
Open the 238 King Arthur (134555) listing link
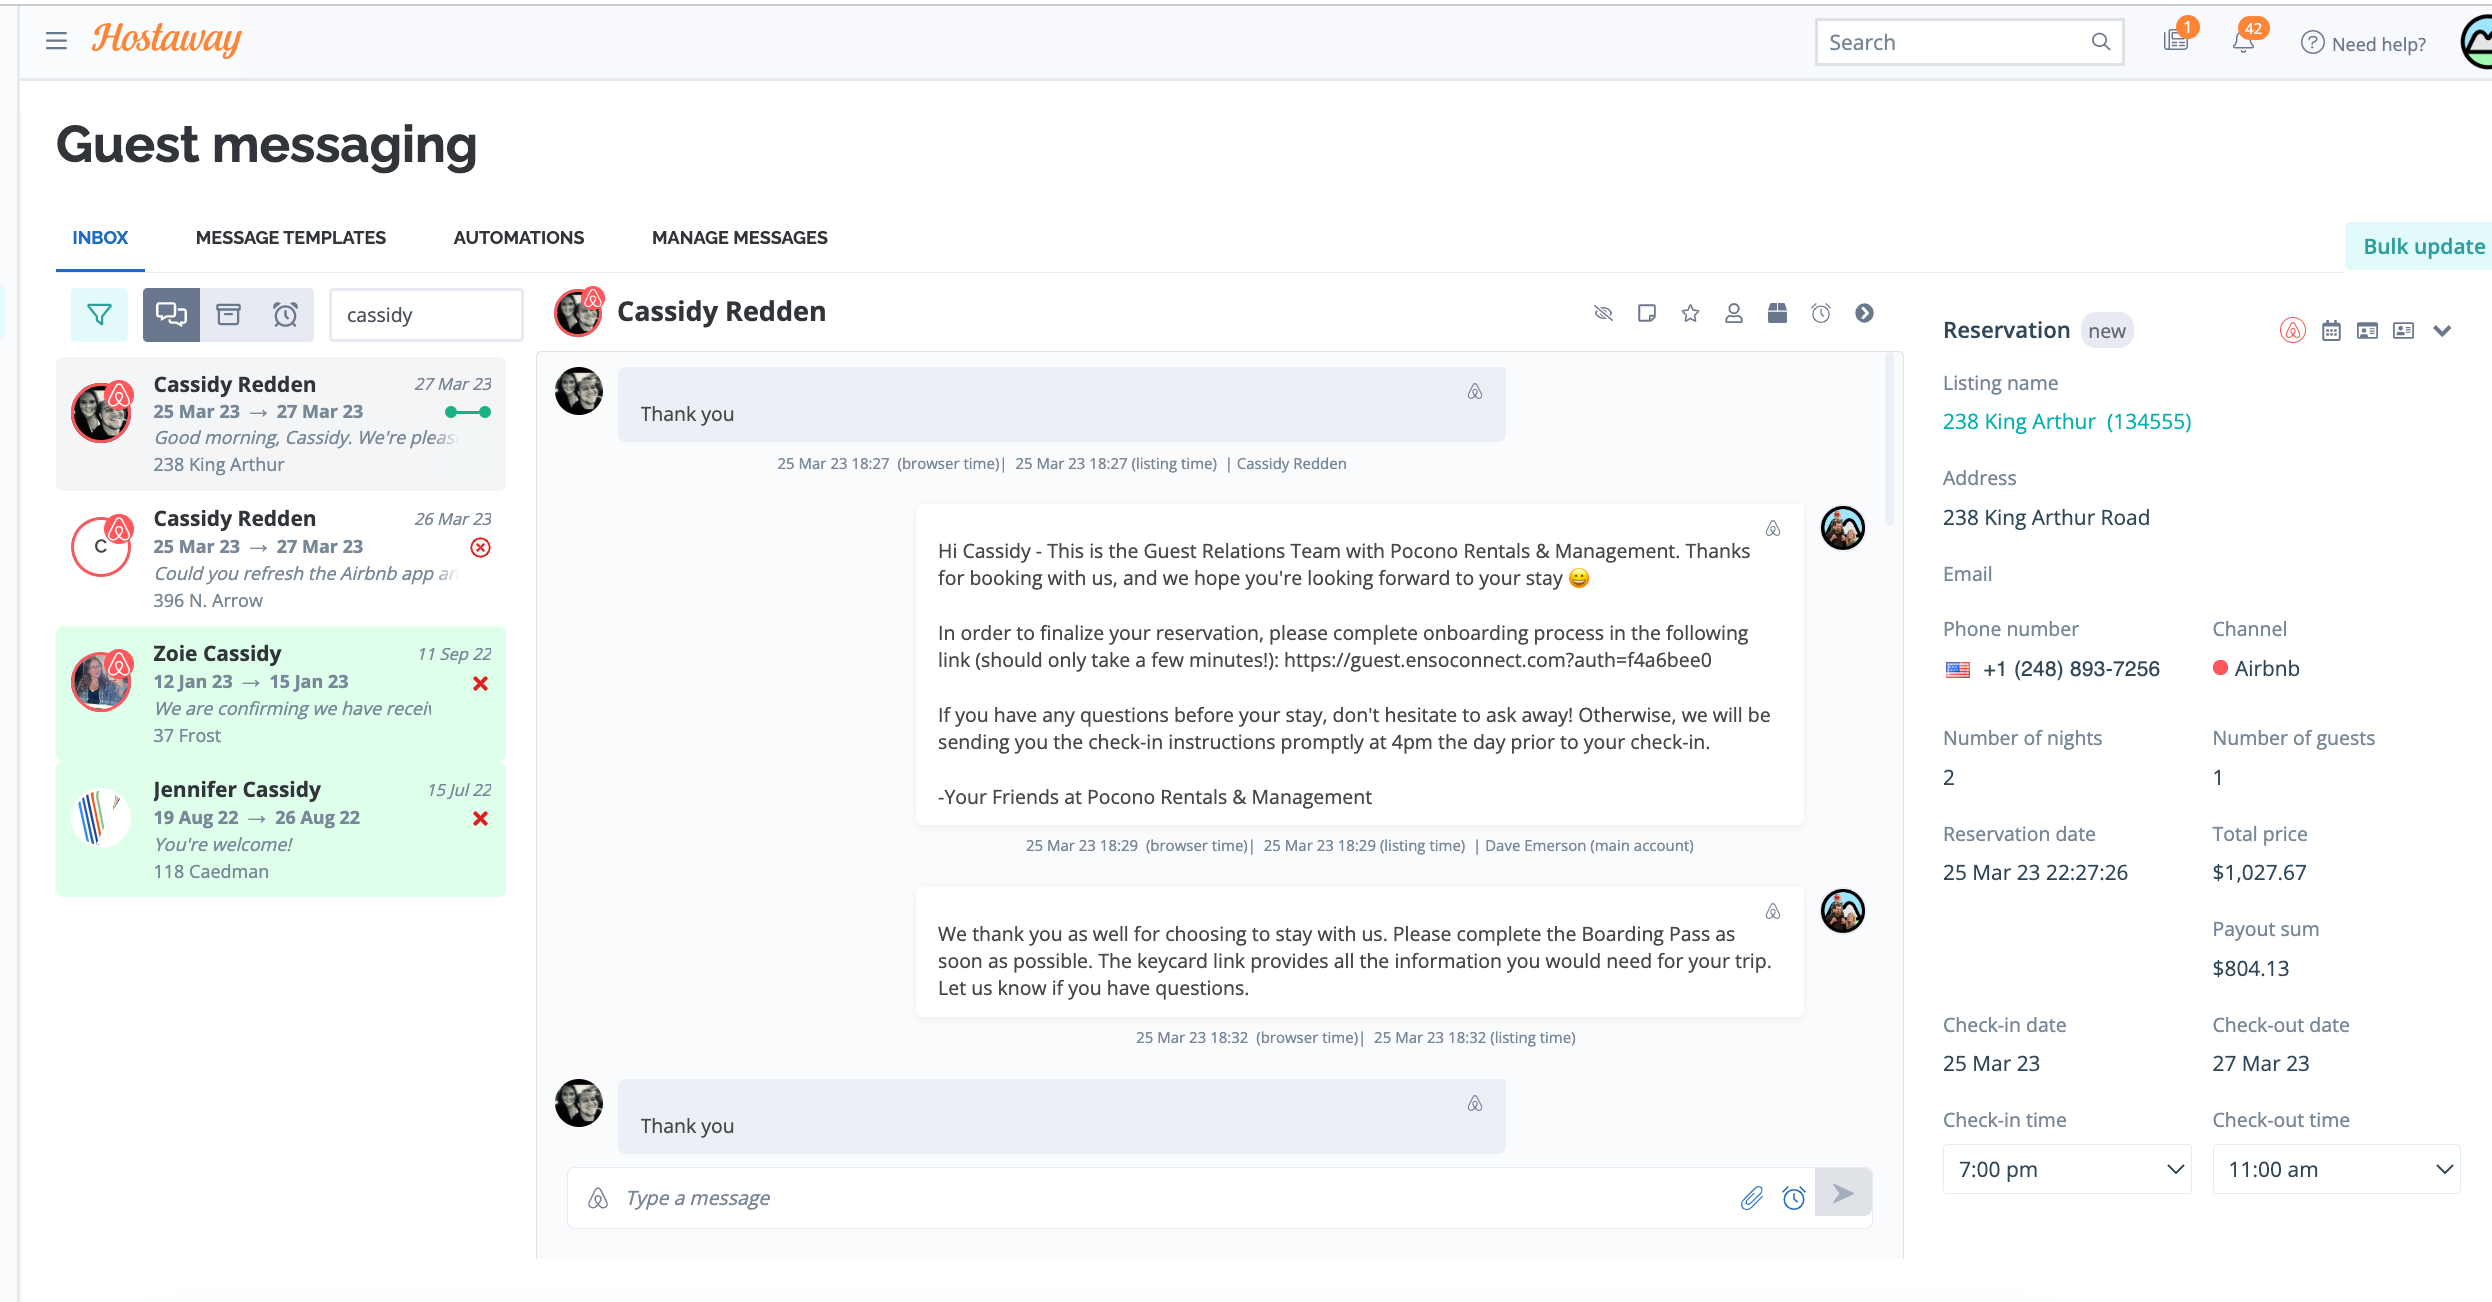(2066, 421)
